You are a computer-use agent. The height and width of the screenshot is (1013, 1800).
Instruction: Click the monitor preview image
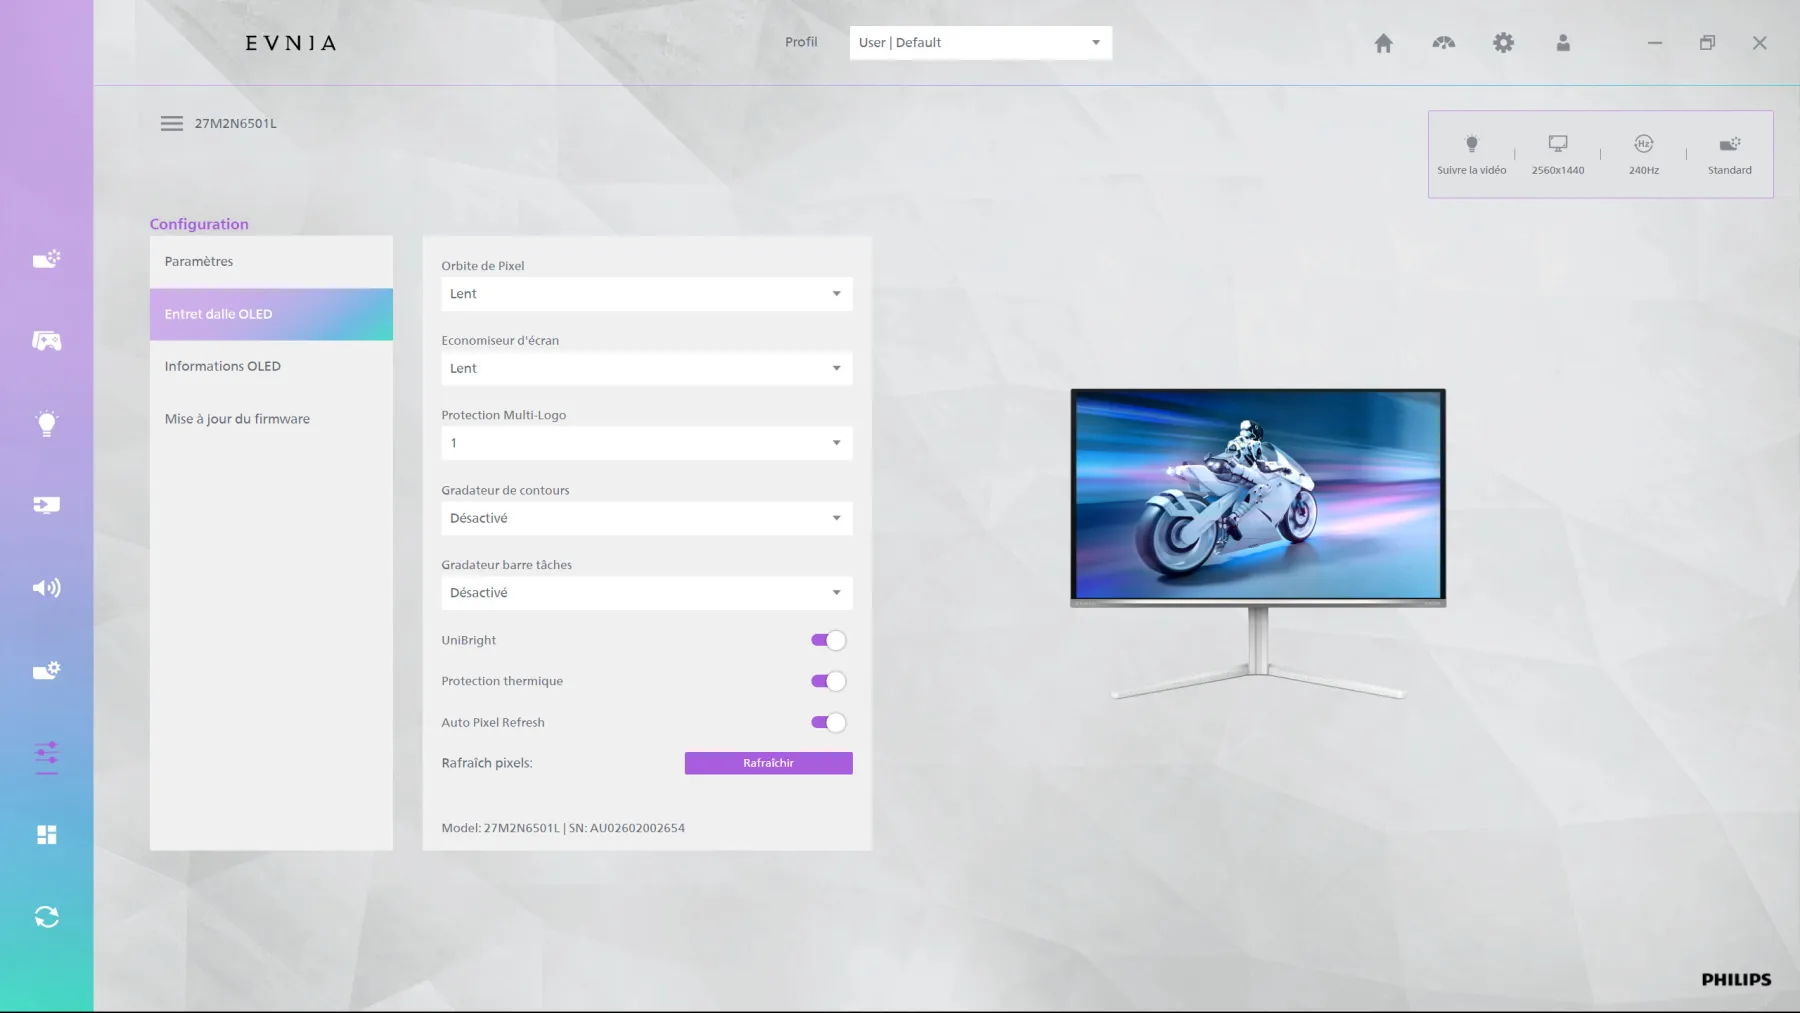click(1258, 543)
